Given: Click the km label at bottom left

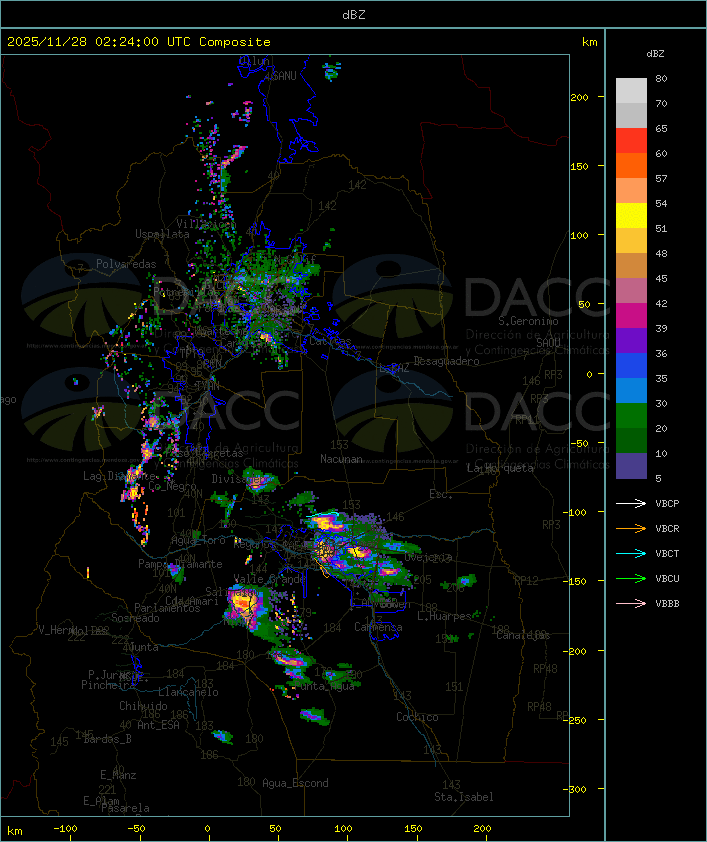Looking at the screenshot, I should (14, 831).
